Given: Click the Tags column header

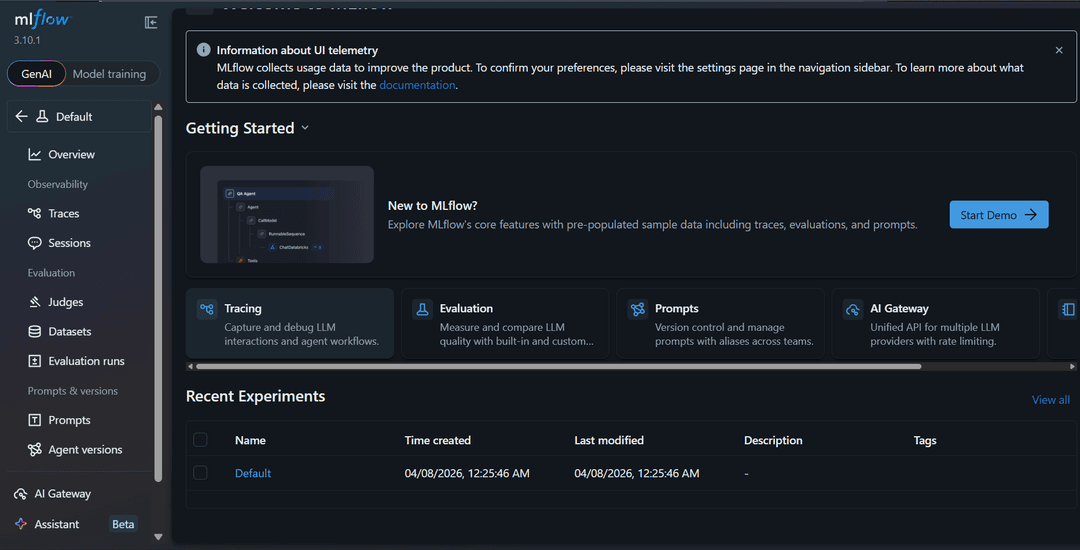Looking at the screenshot, I should coord(925,441).
